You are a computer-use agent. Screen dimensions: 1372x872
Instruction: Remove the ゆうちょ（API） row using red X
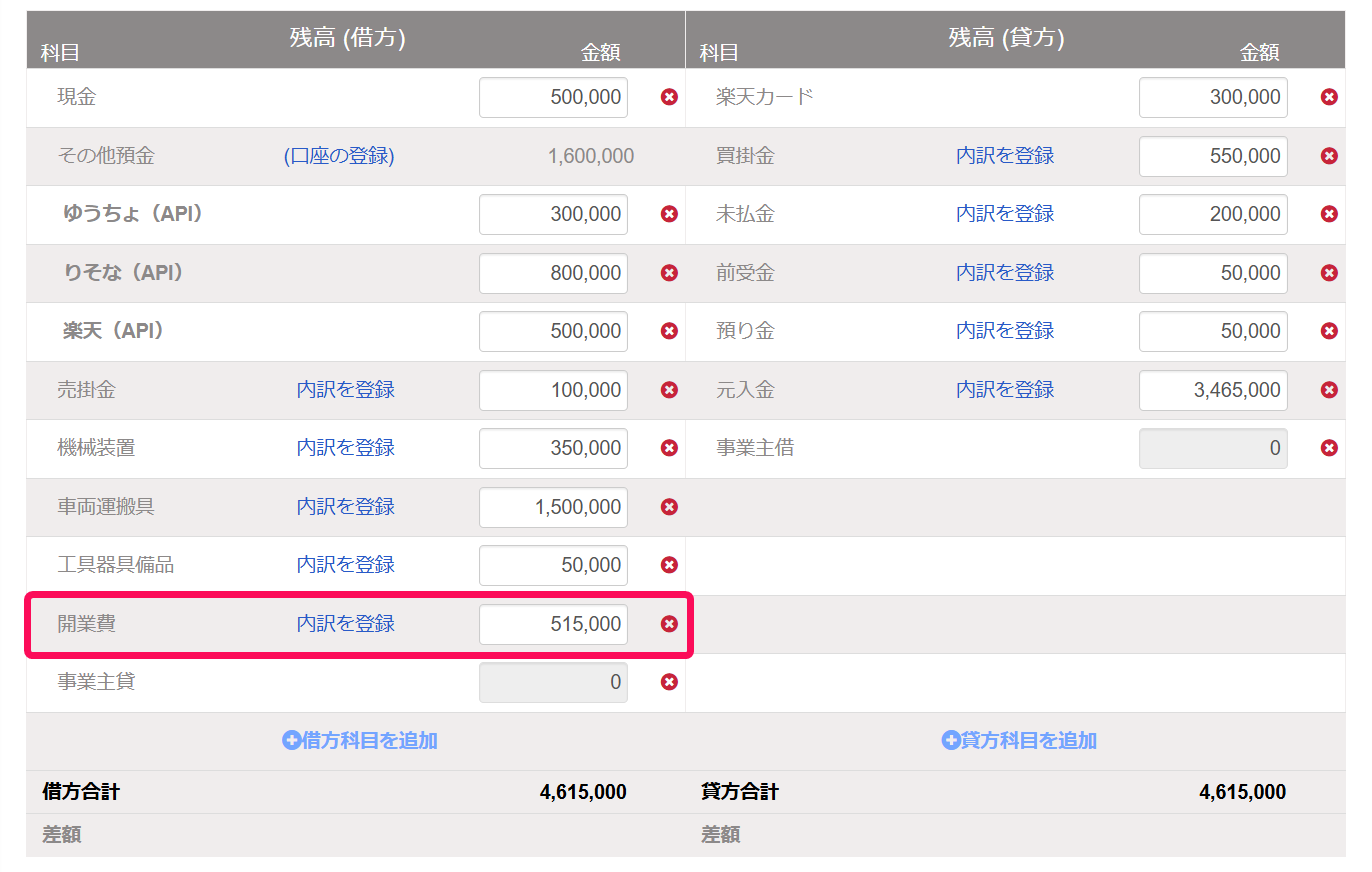(669, 214)
